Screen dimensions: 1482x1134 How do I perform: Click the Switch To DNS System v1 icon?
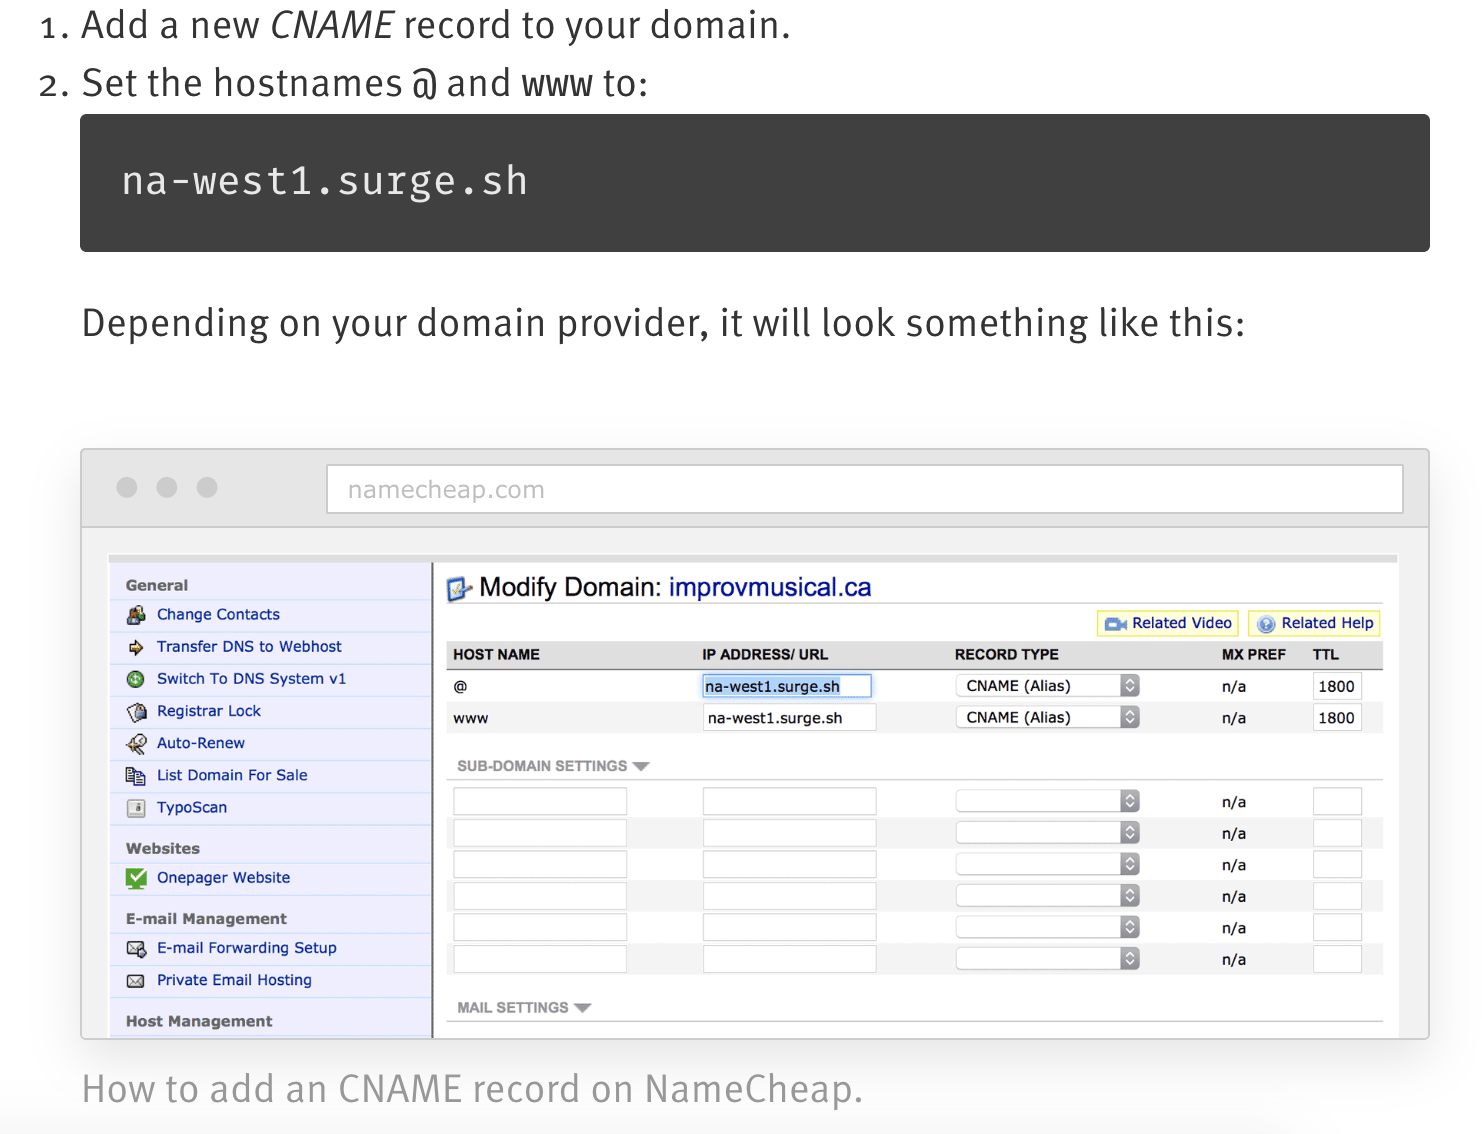pos(136,679)
